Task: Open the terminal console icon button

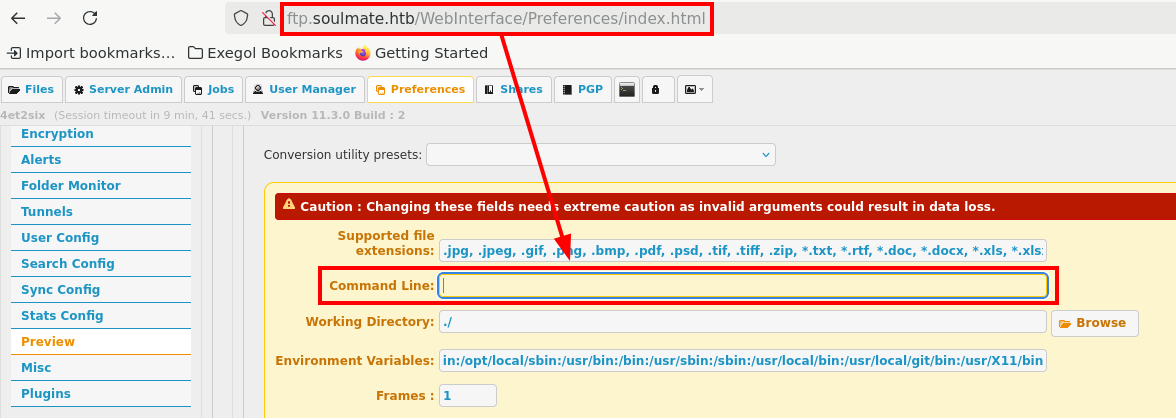Action: tap(627, 89)
